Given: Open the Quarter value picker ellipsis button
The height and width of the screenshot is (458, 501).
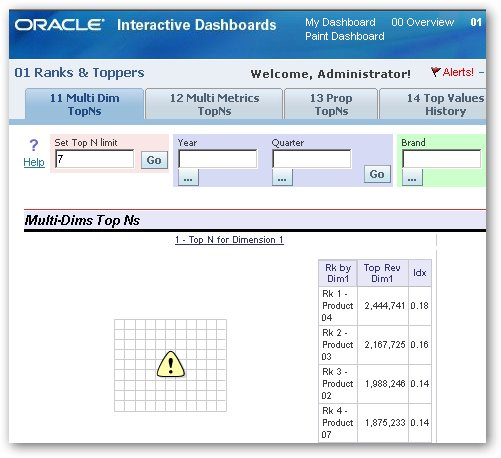Looking at the screenshot, I should click(x=282, y=178).
